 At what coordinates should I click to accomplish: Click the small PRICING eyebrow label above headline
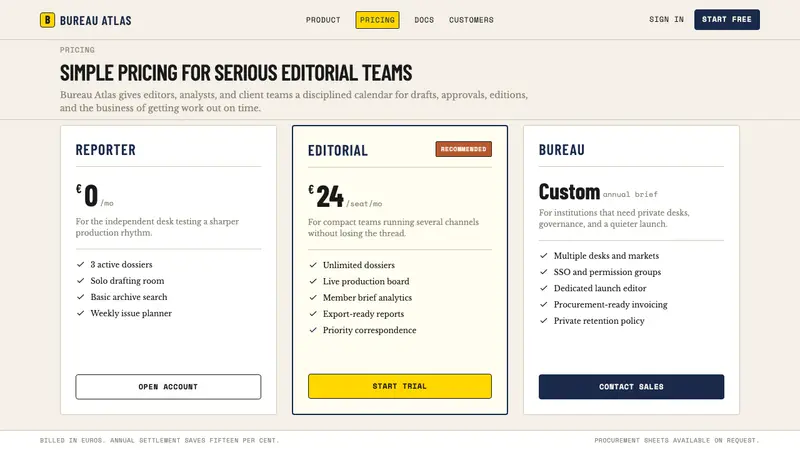[x=77, y=49]
